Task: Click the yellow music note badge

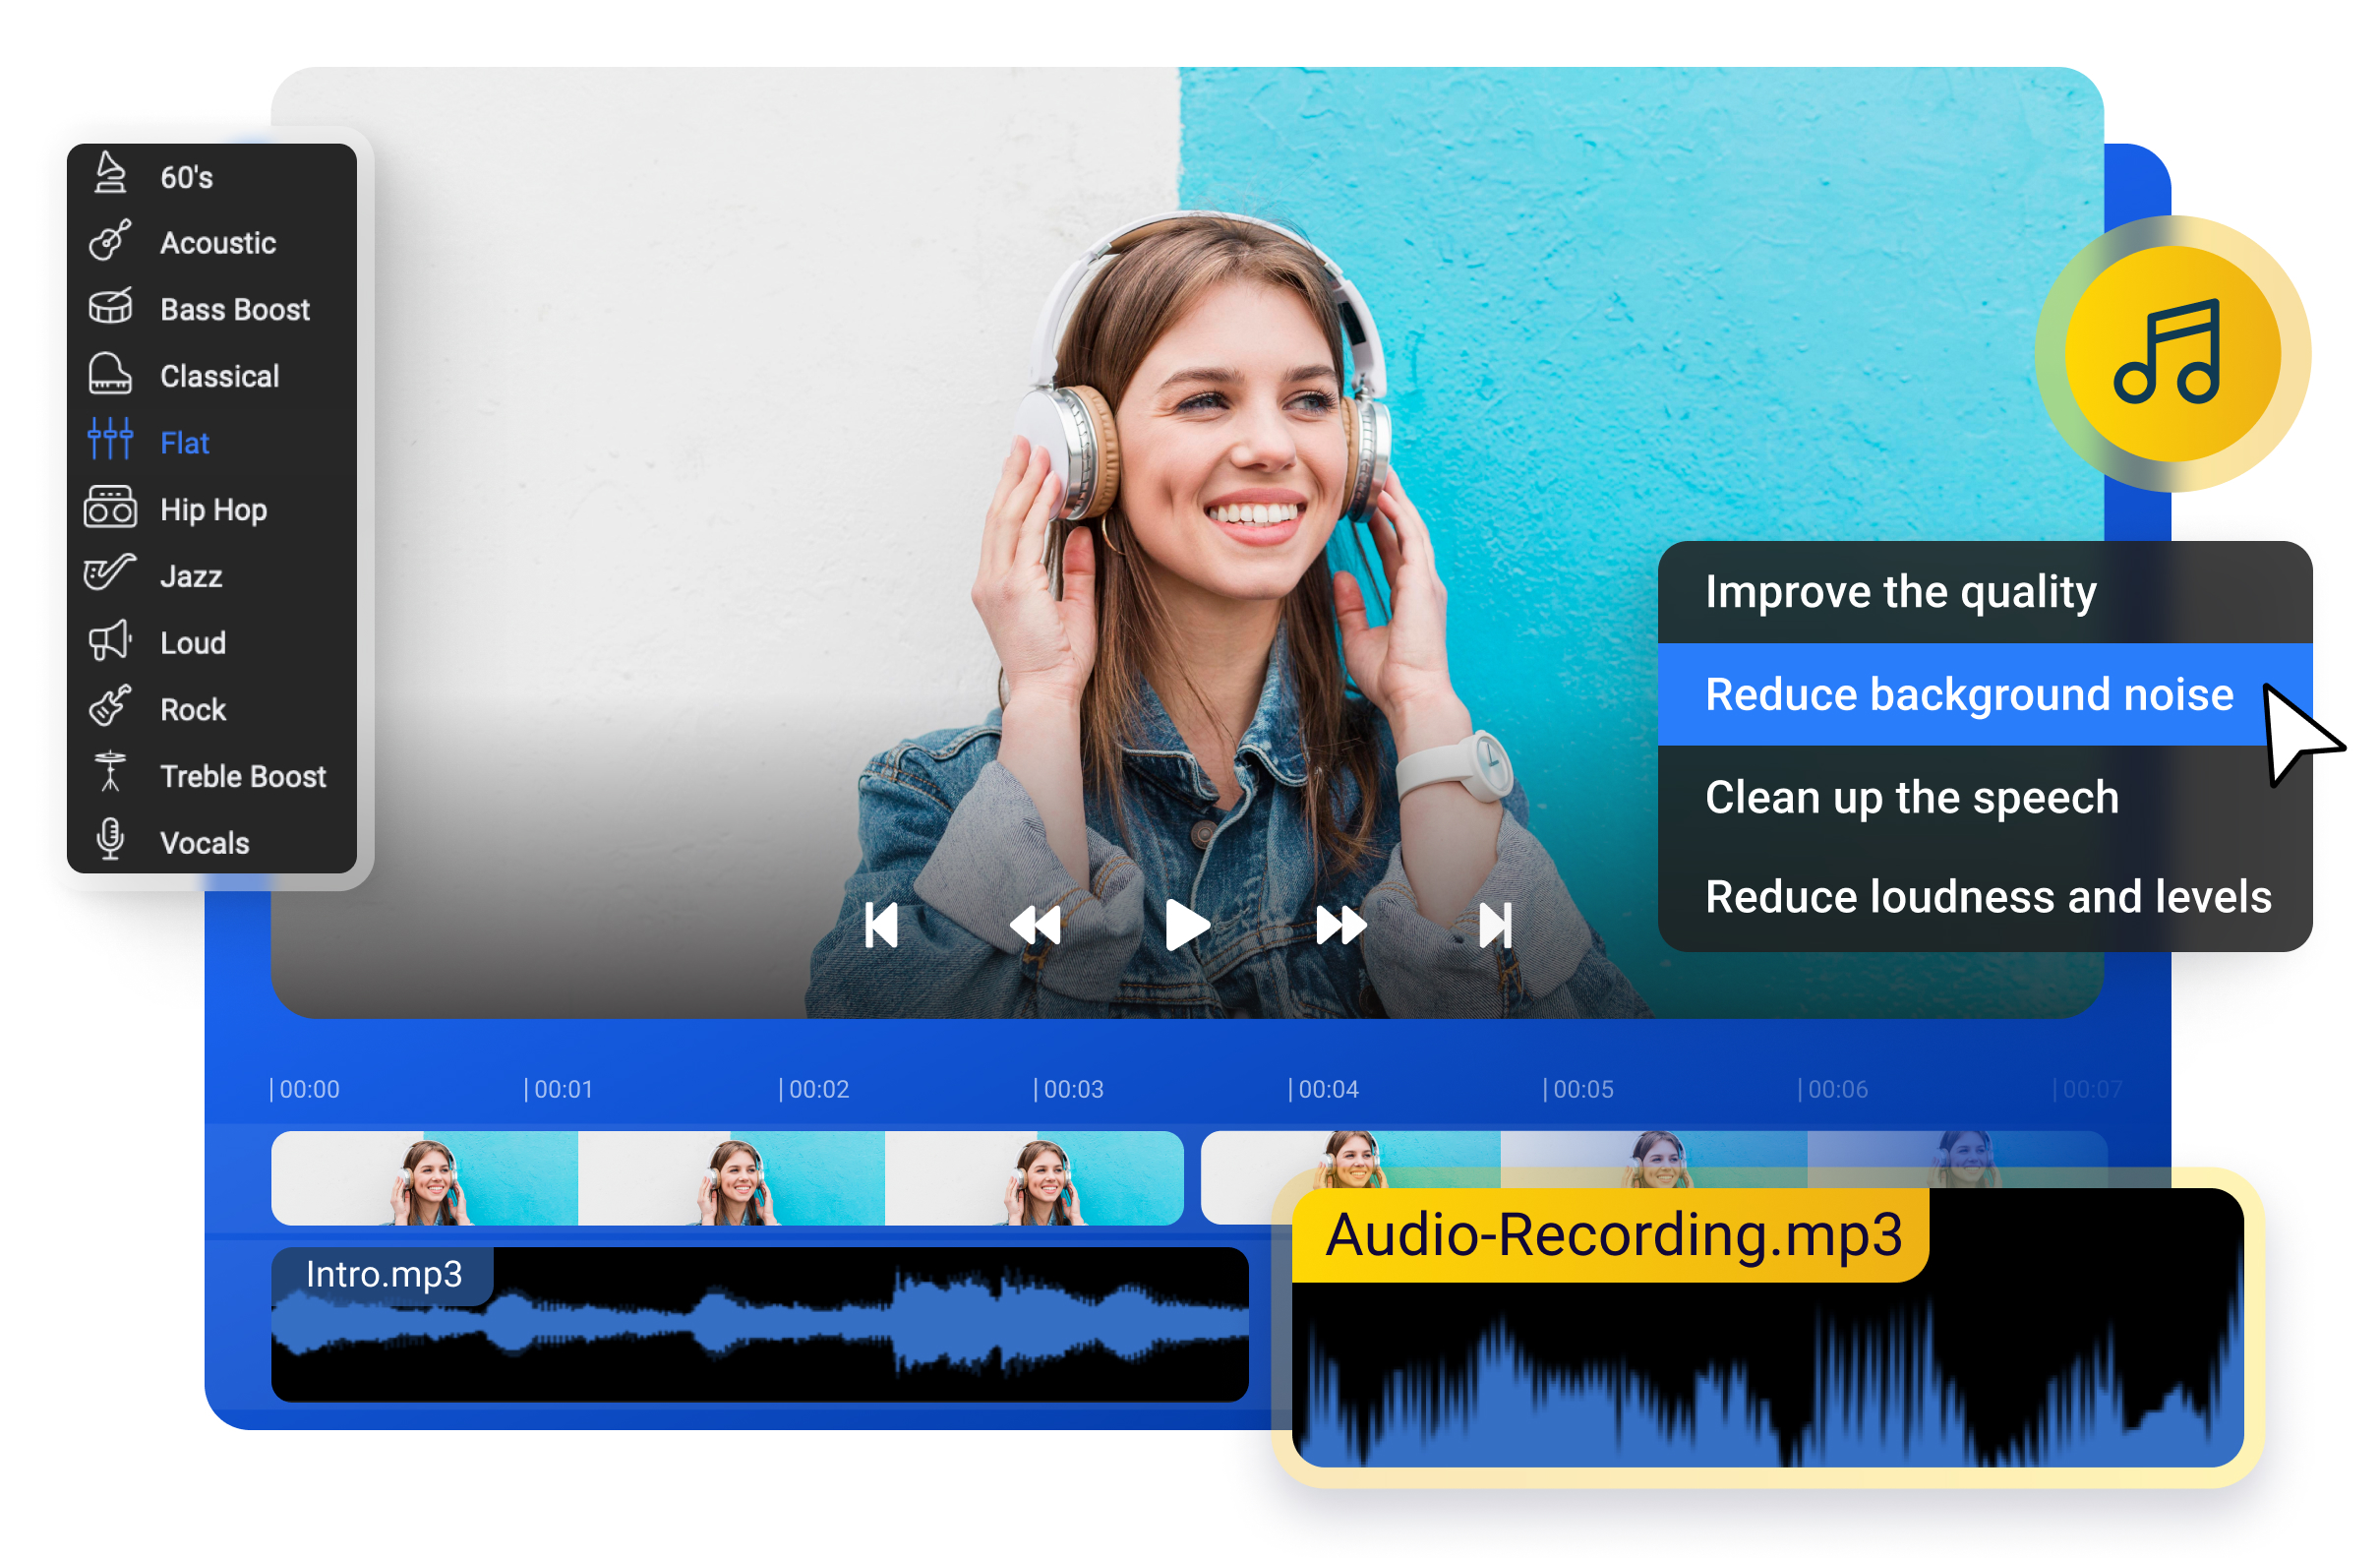Action: point(2172,356)
